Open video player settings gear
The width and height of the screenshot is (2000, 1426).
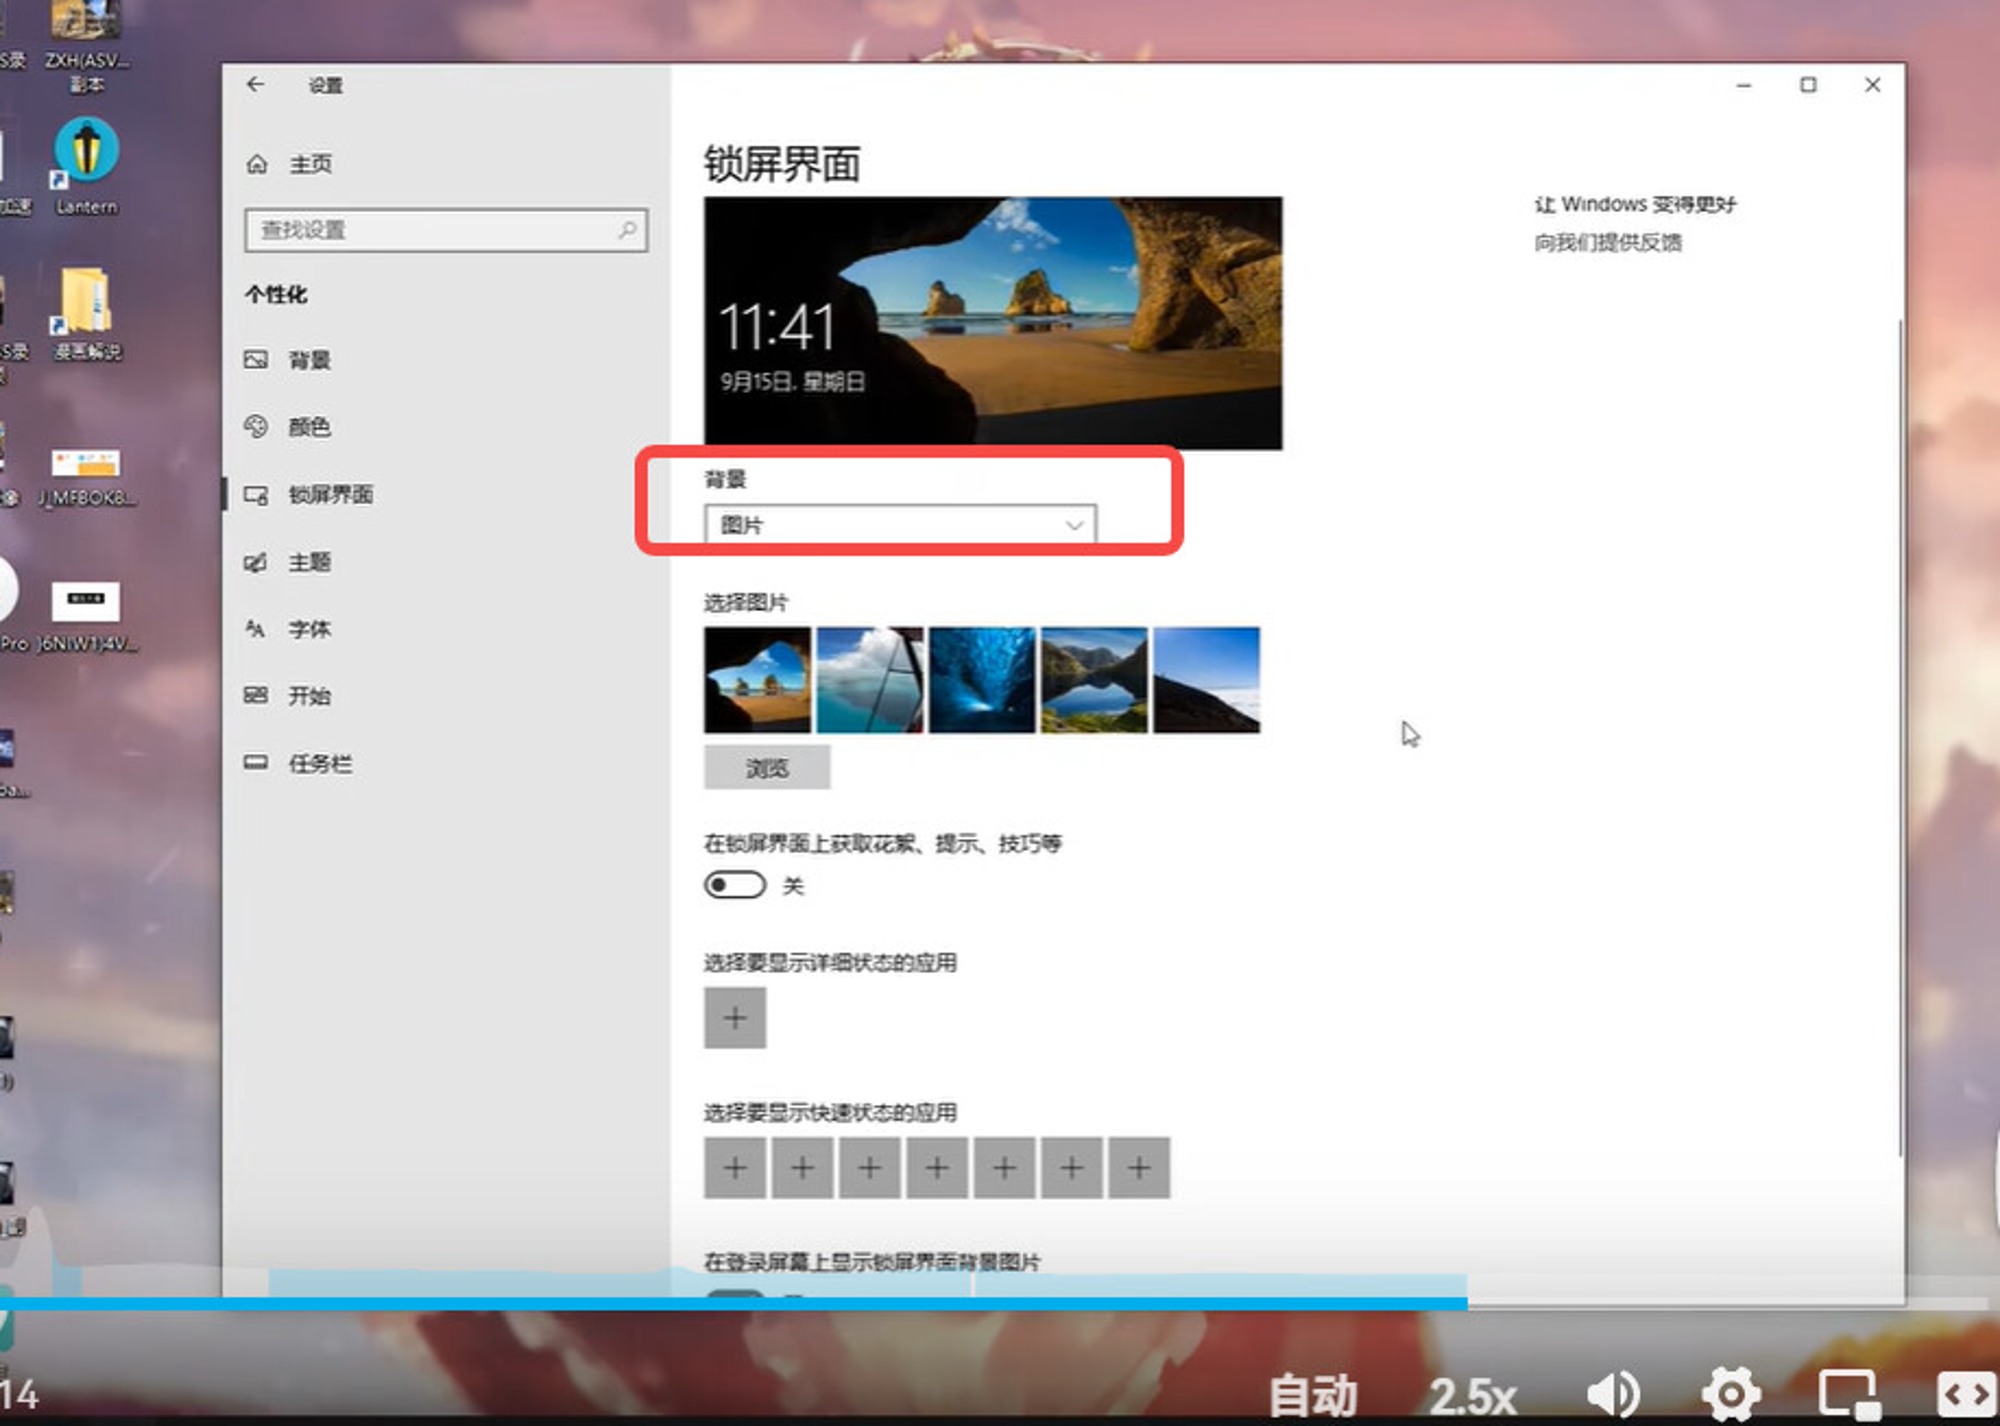[1731, 1394]
